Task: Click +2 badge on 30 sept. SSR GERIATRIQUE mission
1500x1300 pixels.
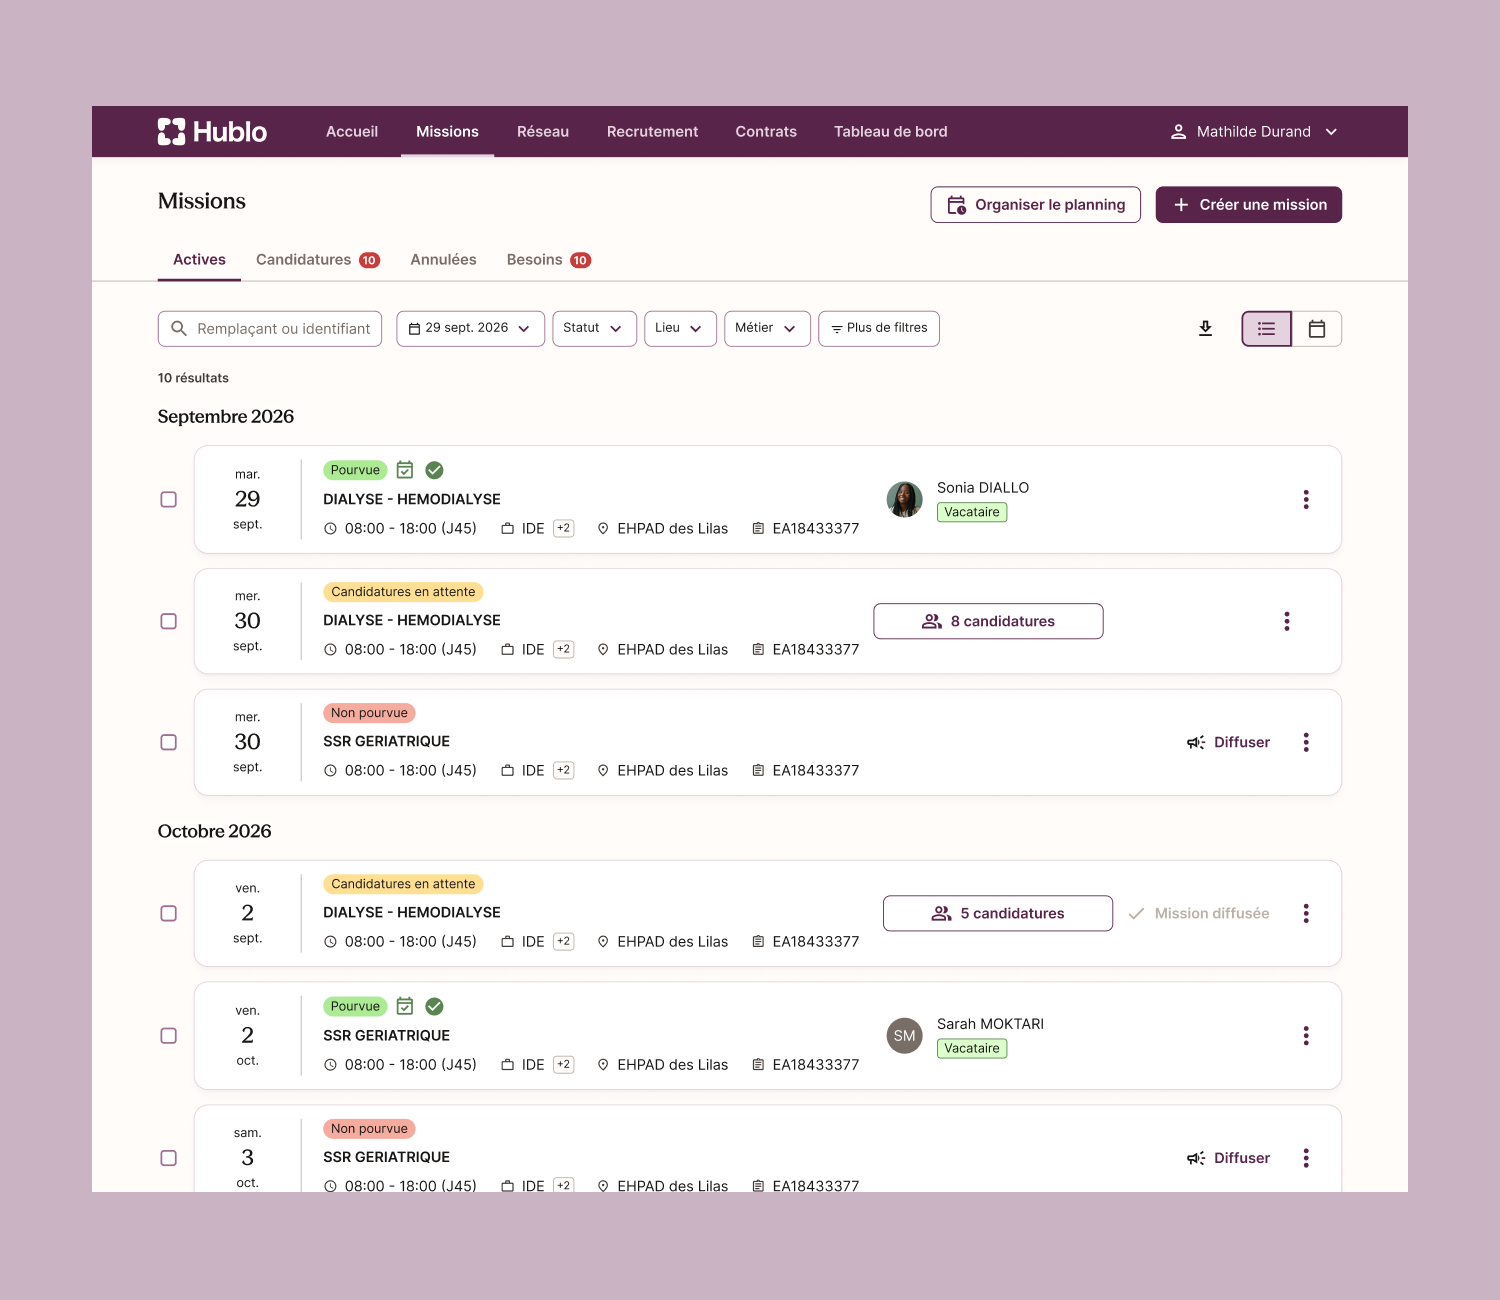Action: click(x=564, y=770)
